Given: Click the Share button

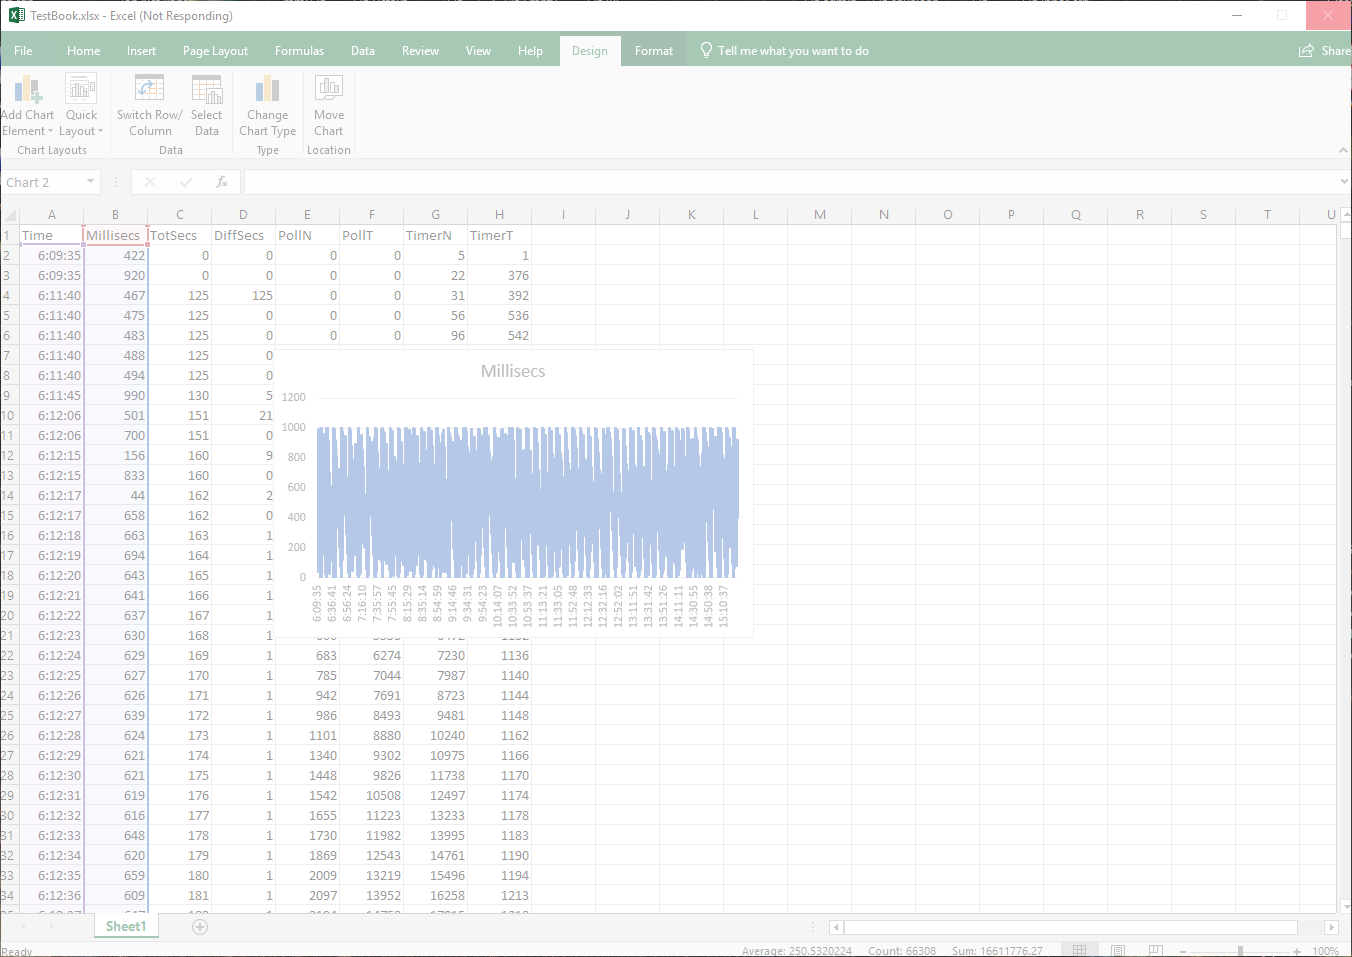Looking at the screenshot, I should [x=1324, y=51].
